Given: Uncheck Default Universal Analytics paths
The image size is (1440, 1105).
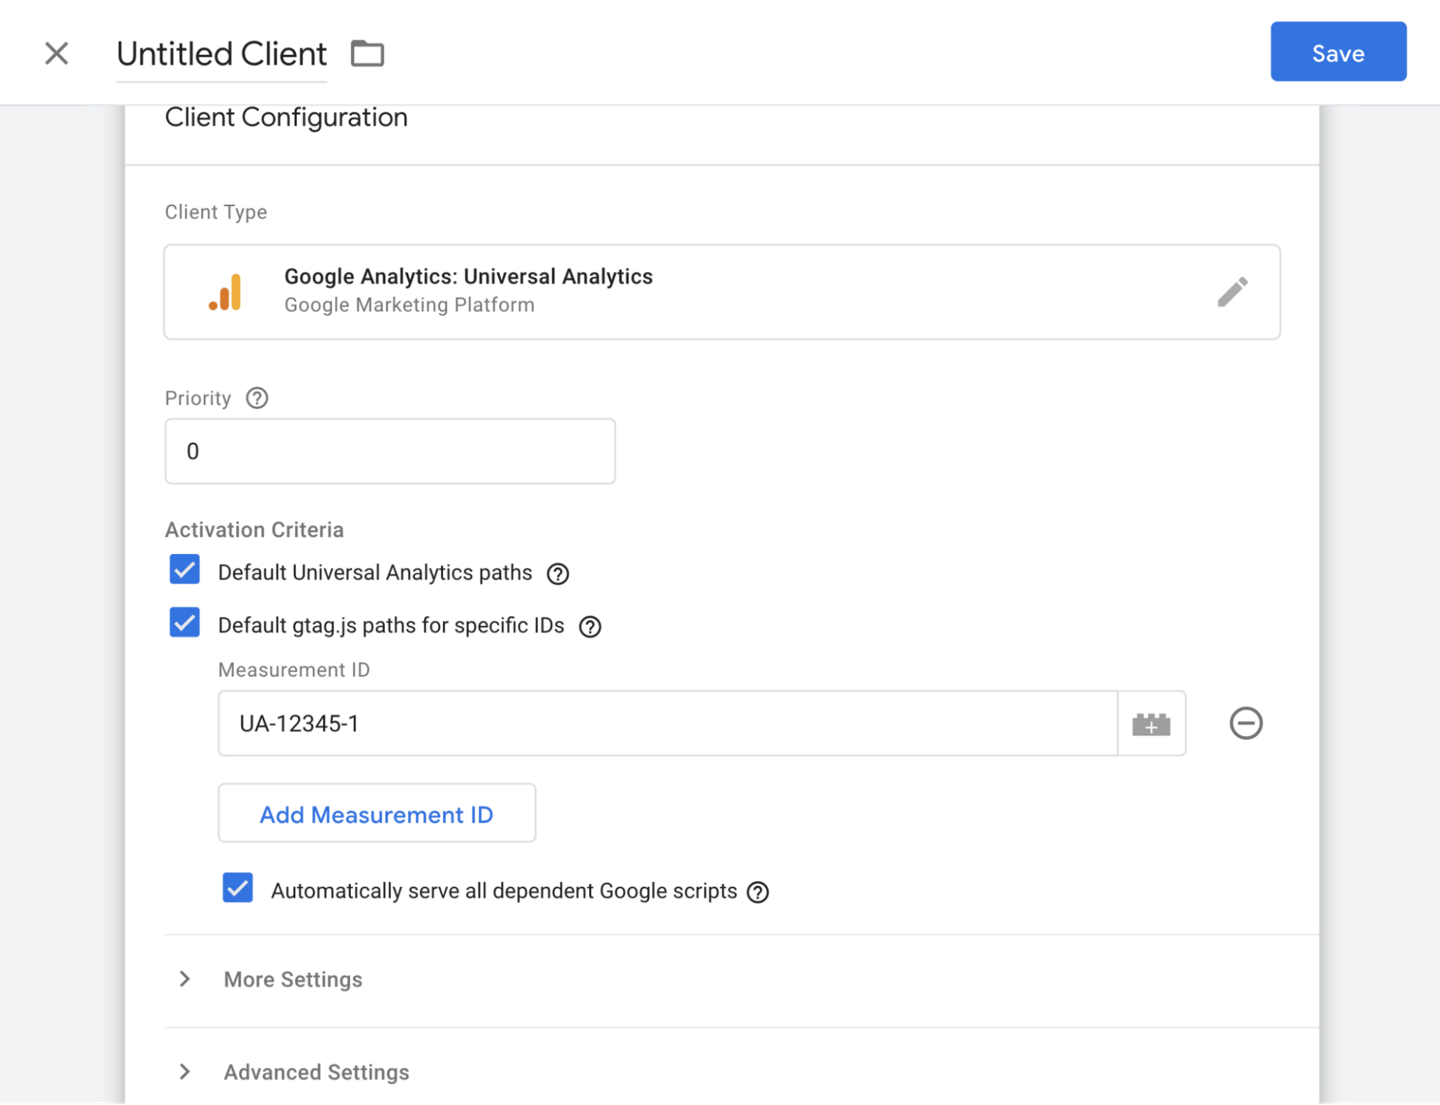Looking at the screenshot, I should (x=184, y=569).
